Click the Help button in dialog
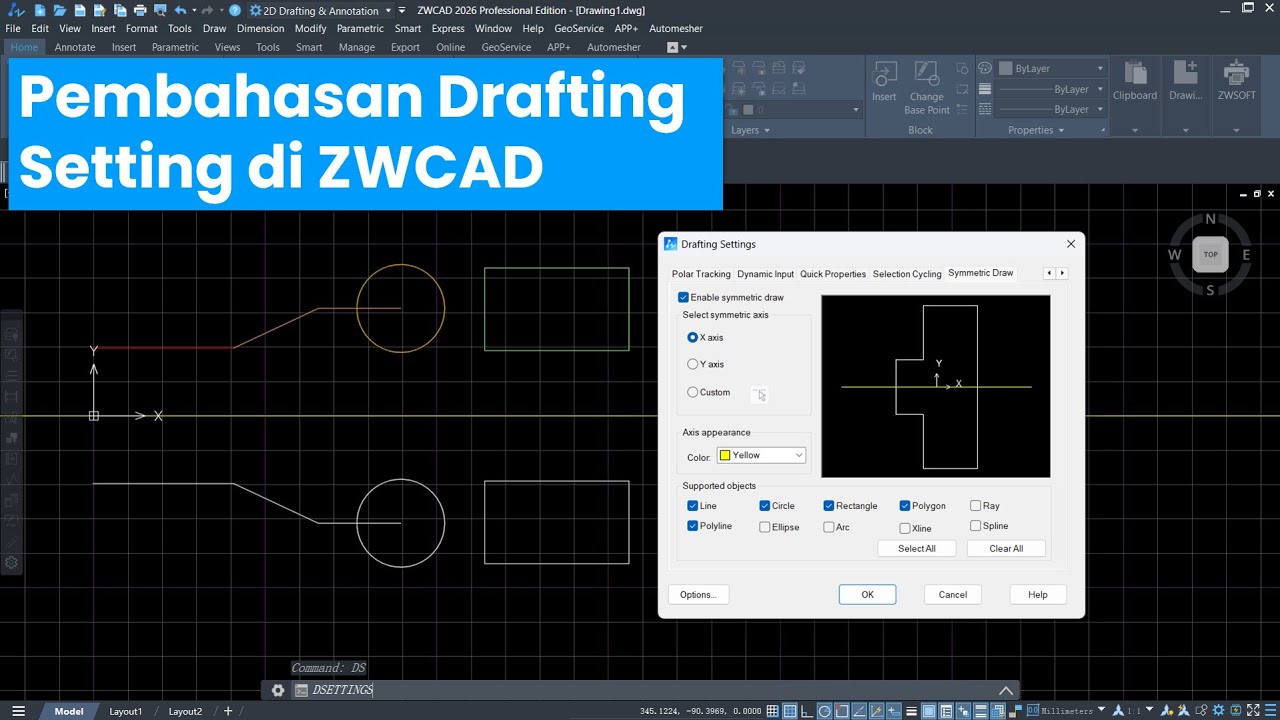 [x=1038, y=594]
